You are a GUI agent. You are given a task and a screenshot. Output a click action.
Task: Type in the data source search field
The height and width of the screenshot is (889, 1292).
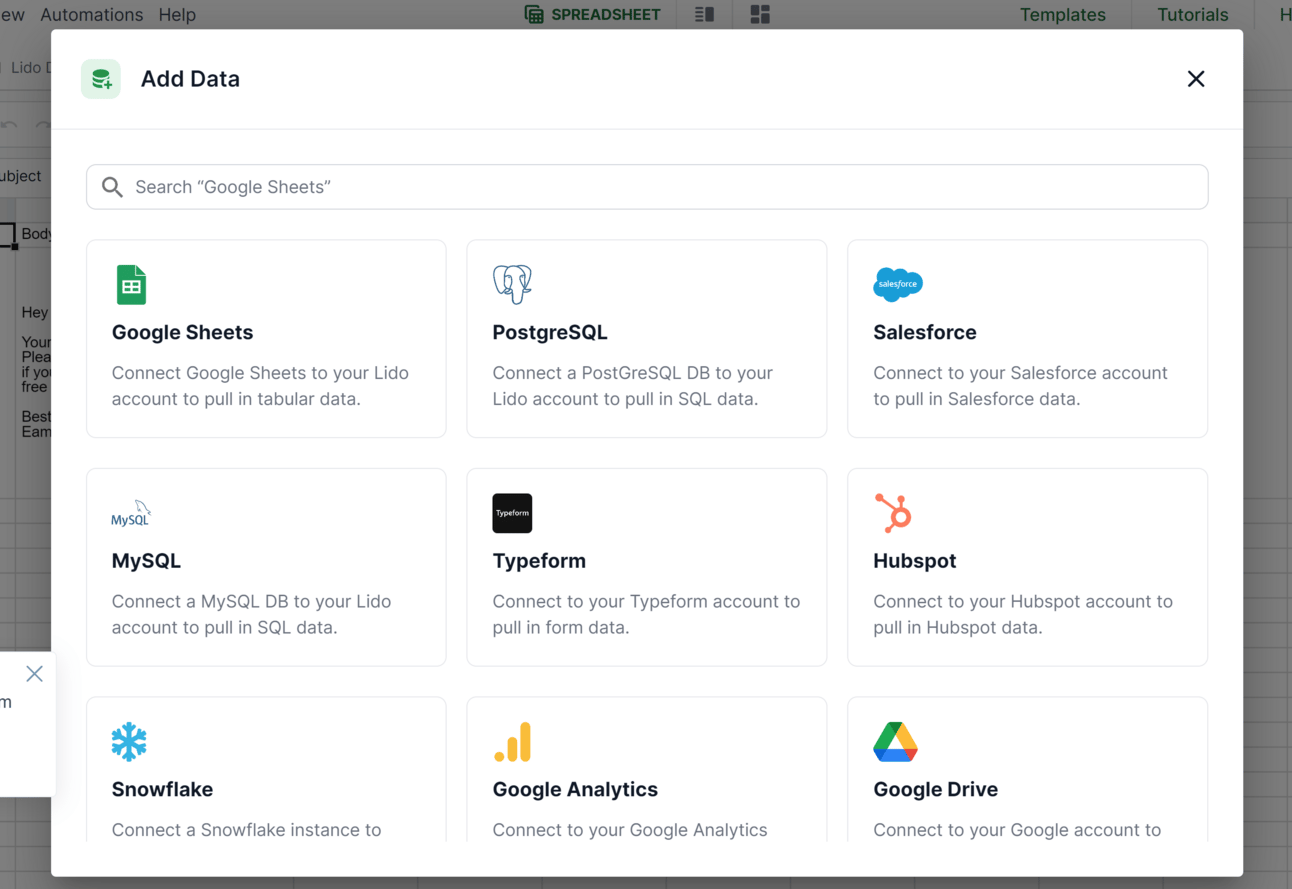pos(660,187)
